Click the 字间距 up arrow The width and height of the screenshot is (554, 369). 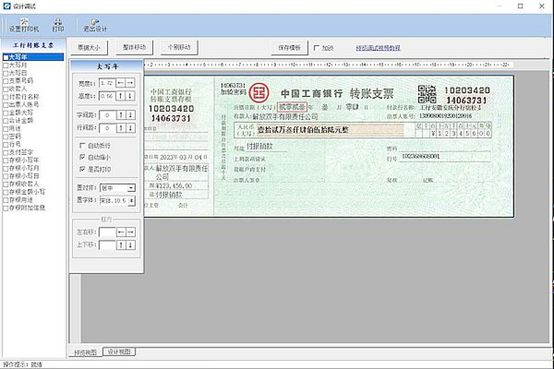pyautogui.click(x=121, y=115)
